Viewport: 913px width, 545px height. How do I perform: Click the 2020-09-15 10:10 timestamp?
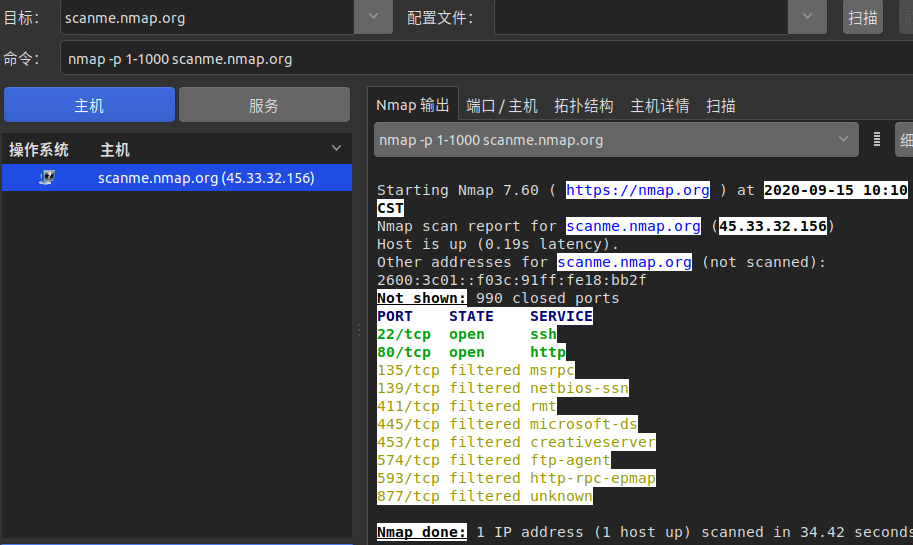point(836,190)
